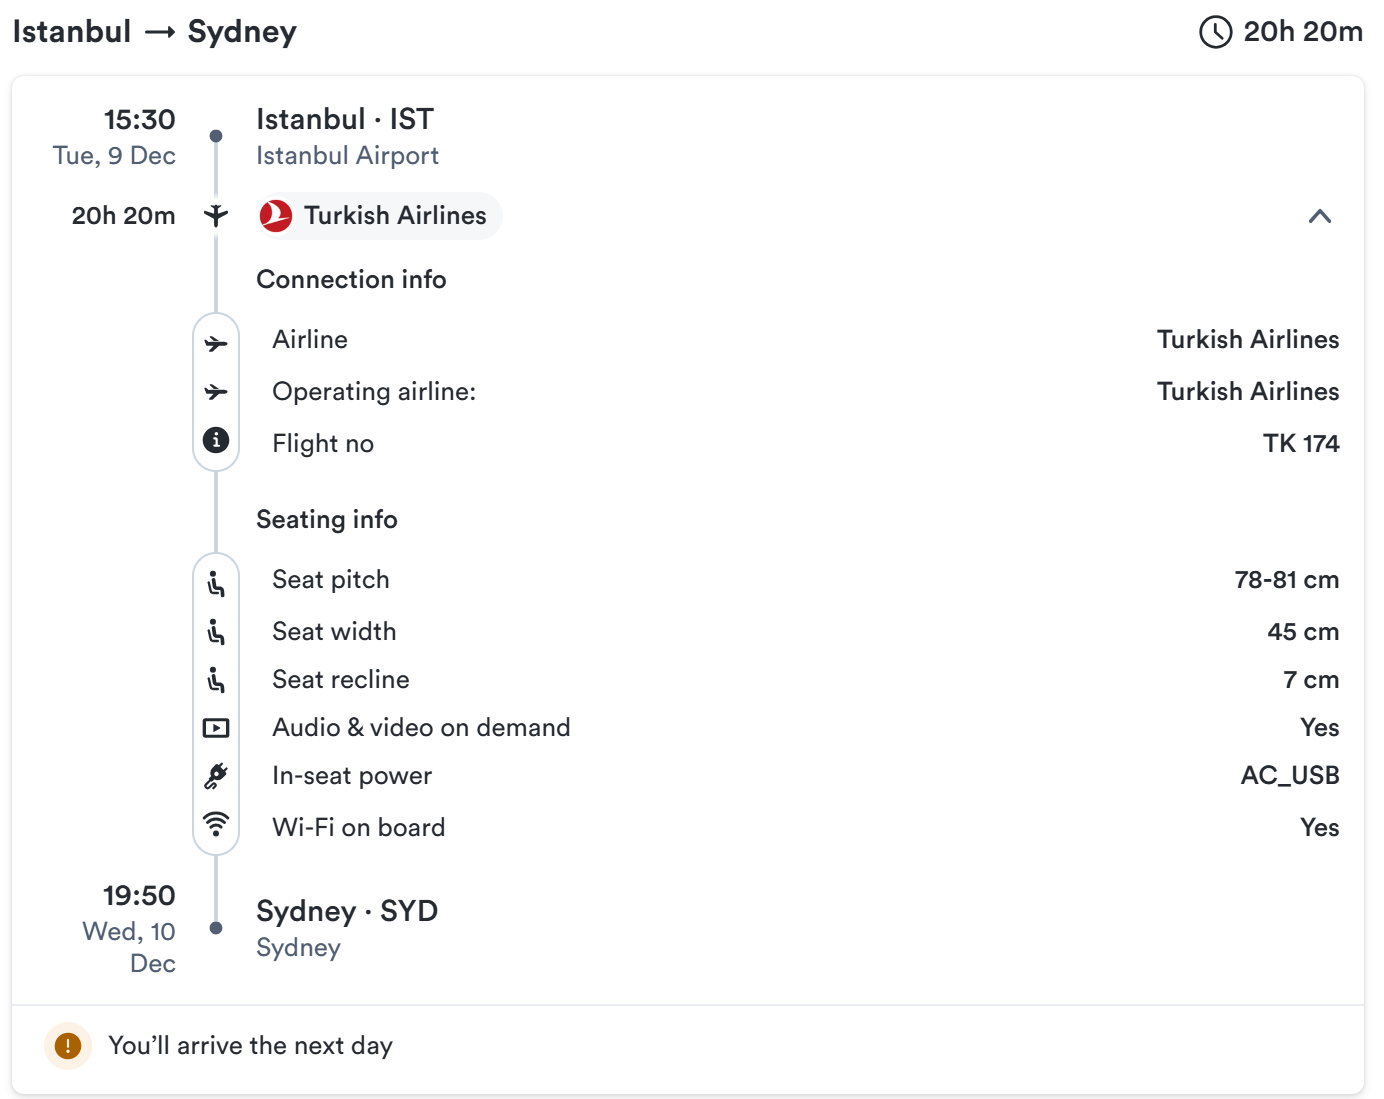Click the Istanbul Airport link text
1384x1099 pixels.
point(347,156)
